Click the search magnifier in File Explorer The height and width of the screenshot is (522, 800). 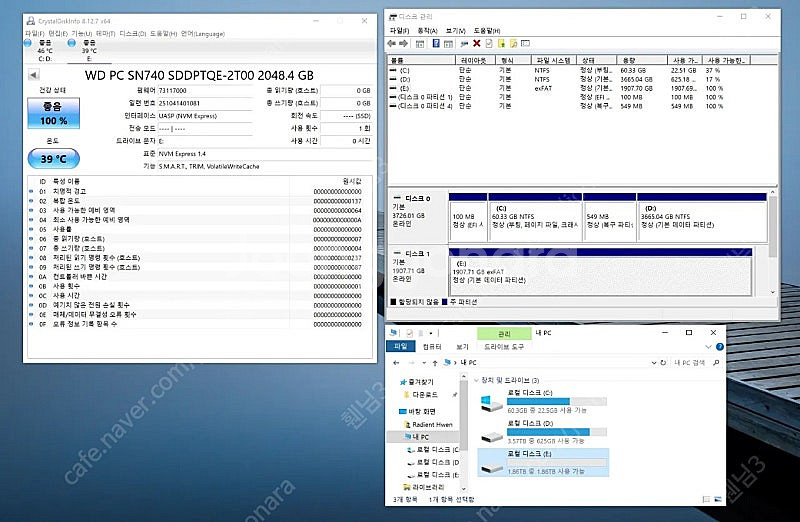[x=716, y=362]
